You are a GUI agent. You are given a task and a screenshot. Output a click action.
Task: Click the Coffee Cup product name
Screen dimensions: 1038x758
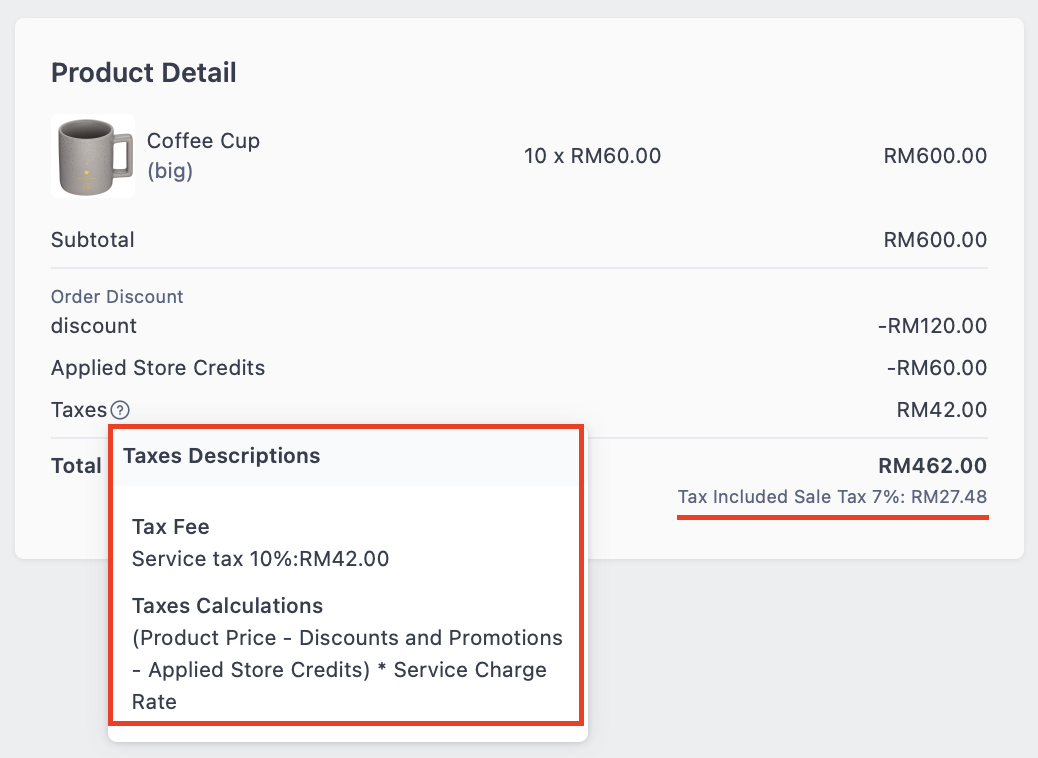[203, 140]
